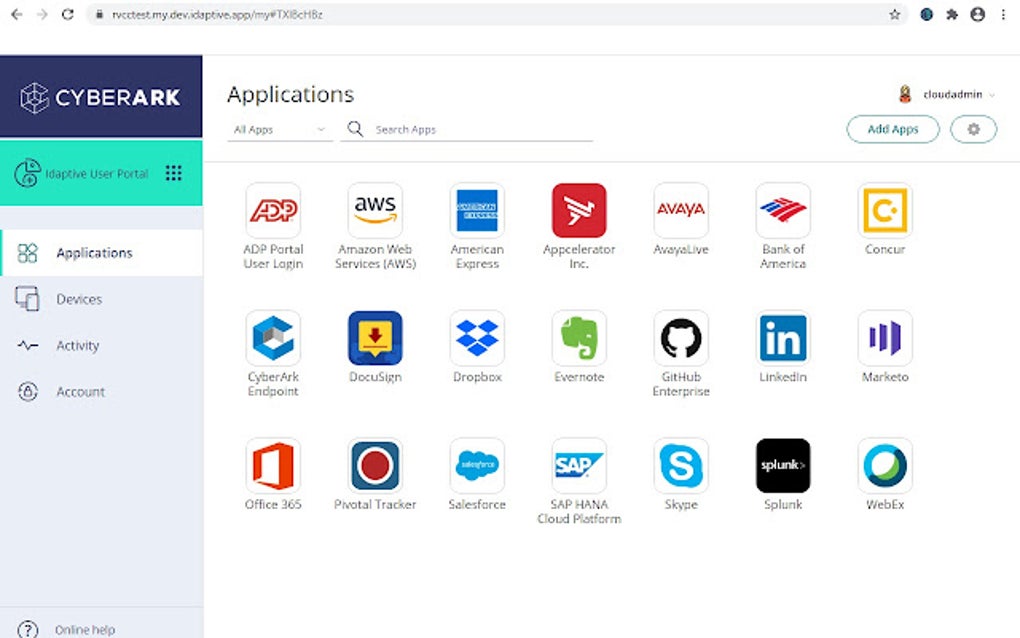The width and height of the screenshot is (1020, 638).
Task: Launch Dropbox from the app grid
Action: pos(476,338)
